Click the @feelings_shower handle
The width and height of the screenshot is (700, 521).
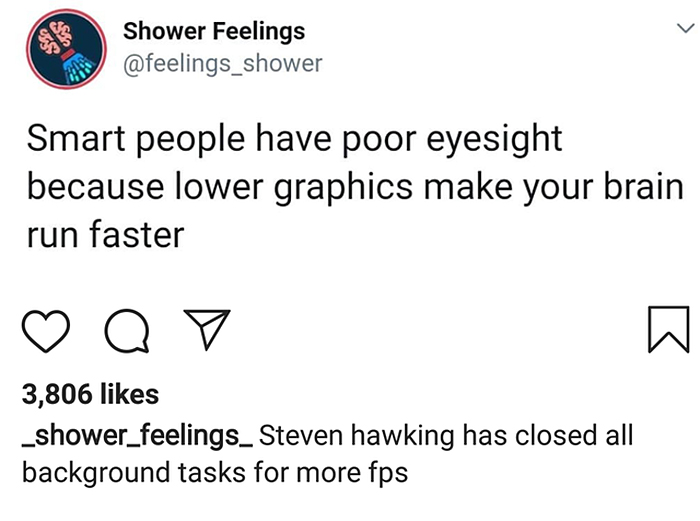[x=222, y=64]
